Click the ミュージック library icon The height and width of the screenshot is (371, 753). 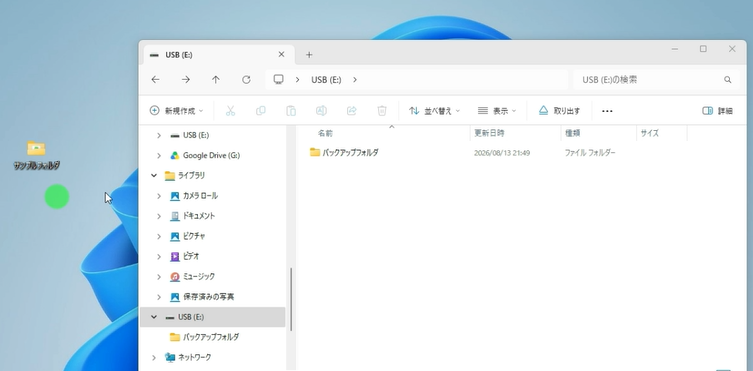click(175, 277)
